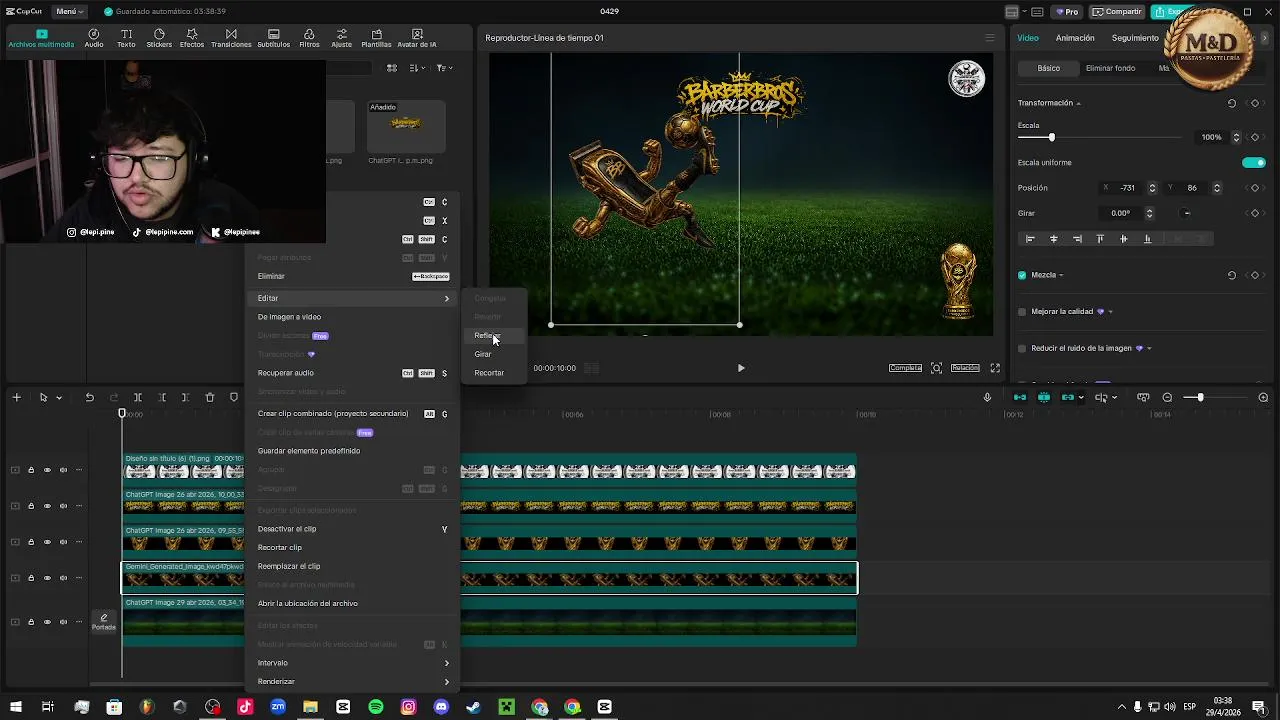Screen dimensions: 1280x720
Task: Open the Filtros panel
Action: tap(309, 38)
